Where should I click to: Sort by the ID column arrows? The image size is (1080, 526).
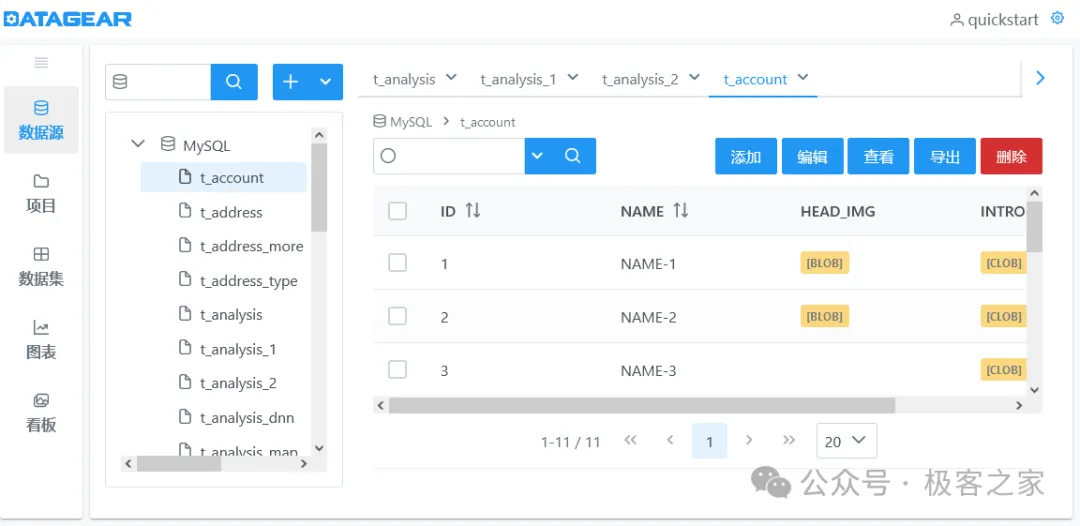pos(472,211)
